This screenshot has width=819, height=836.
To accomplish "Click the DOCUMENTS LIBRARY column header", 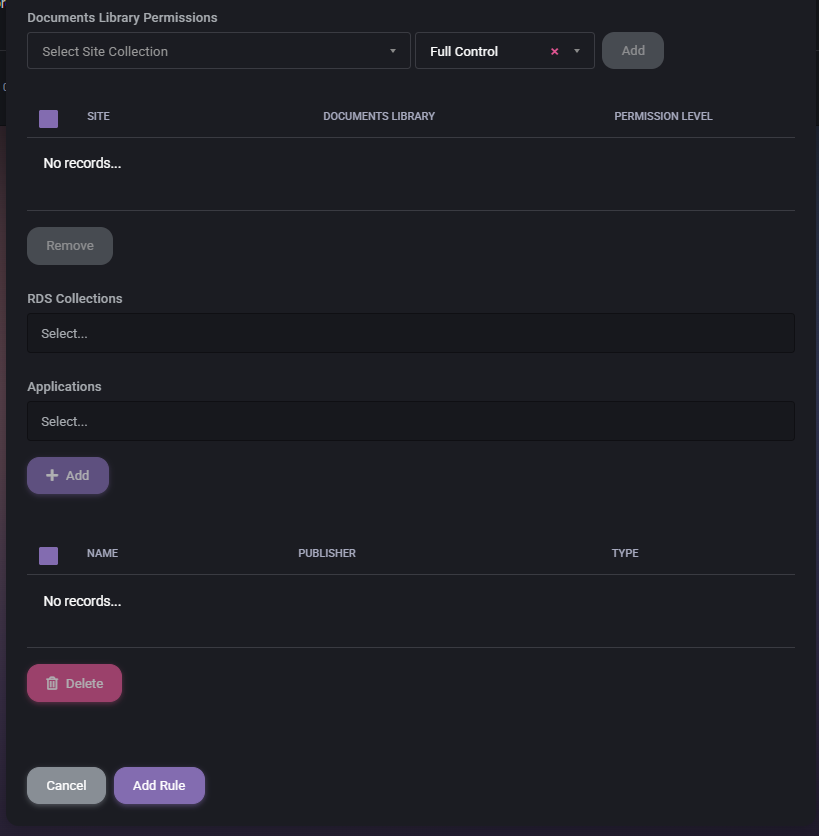I will point(378,116).
